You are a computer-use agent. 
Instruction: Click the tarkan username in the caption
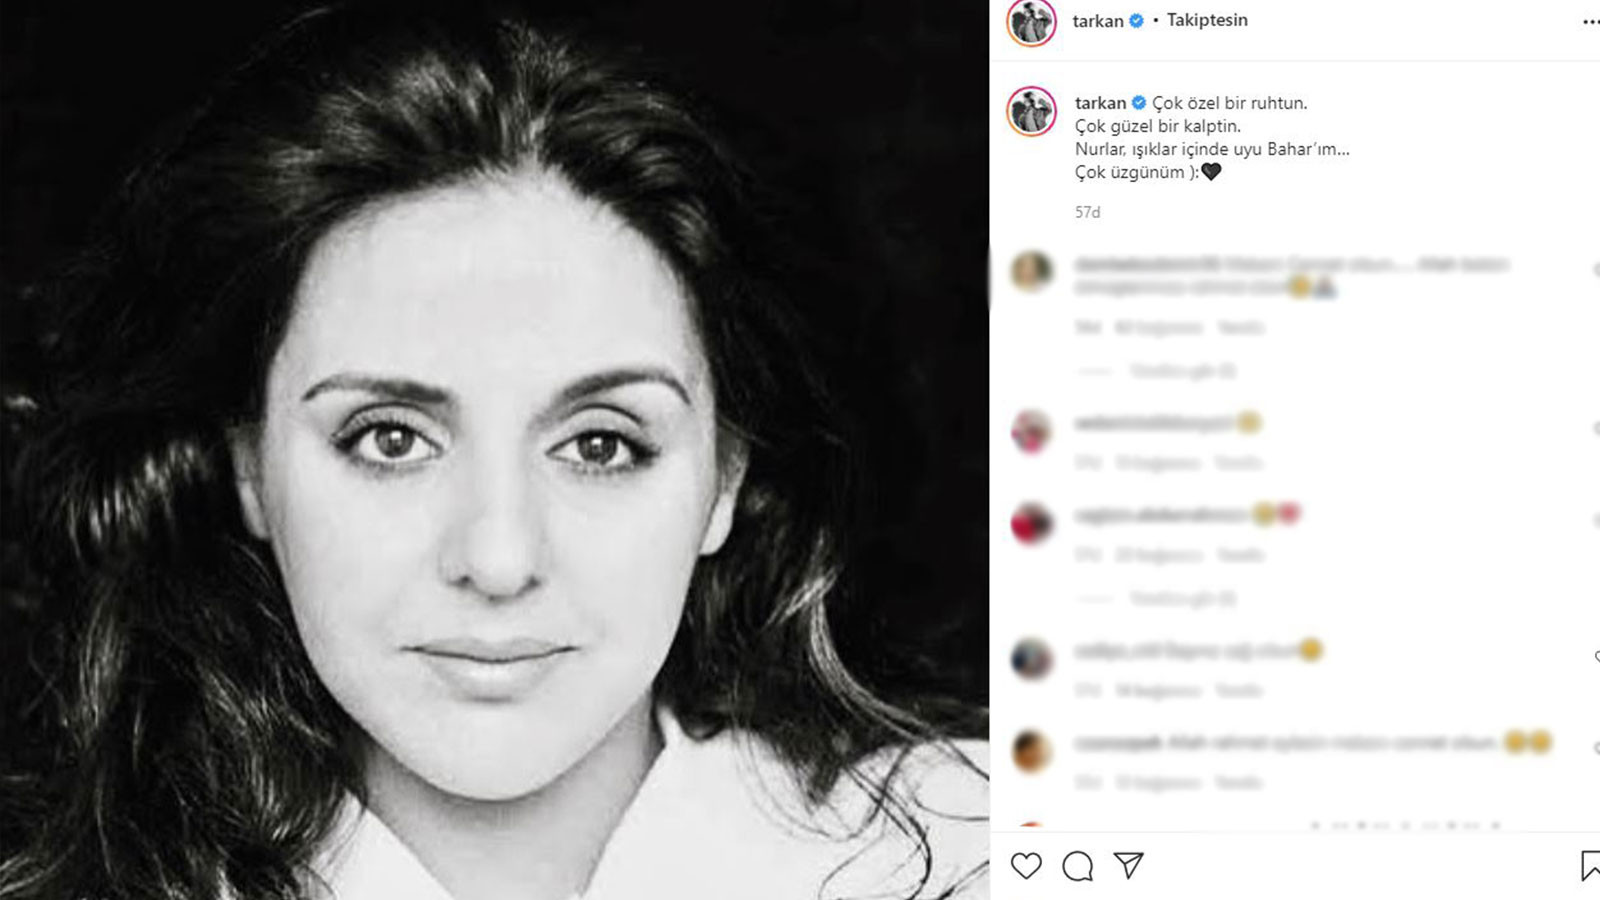pyautogui.click(x=1100, y=103)
